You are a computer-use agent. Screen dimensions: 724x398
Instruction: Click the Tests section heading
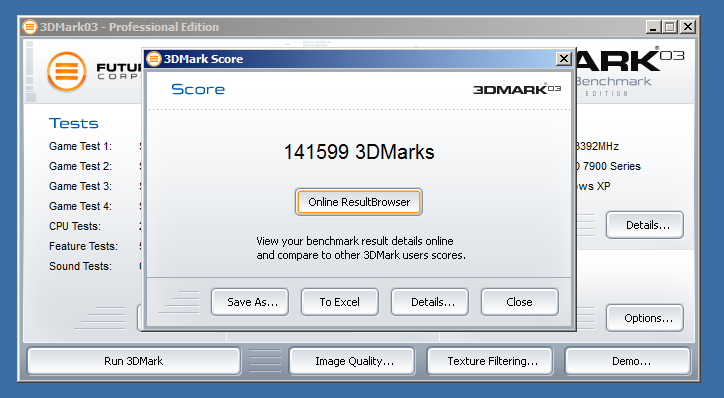(74, 123)
